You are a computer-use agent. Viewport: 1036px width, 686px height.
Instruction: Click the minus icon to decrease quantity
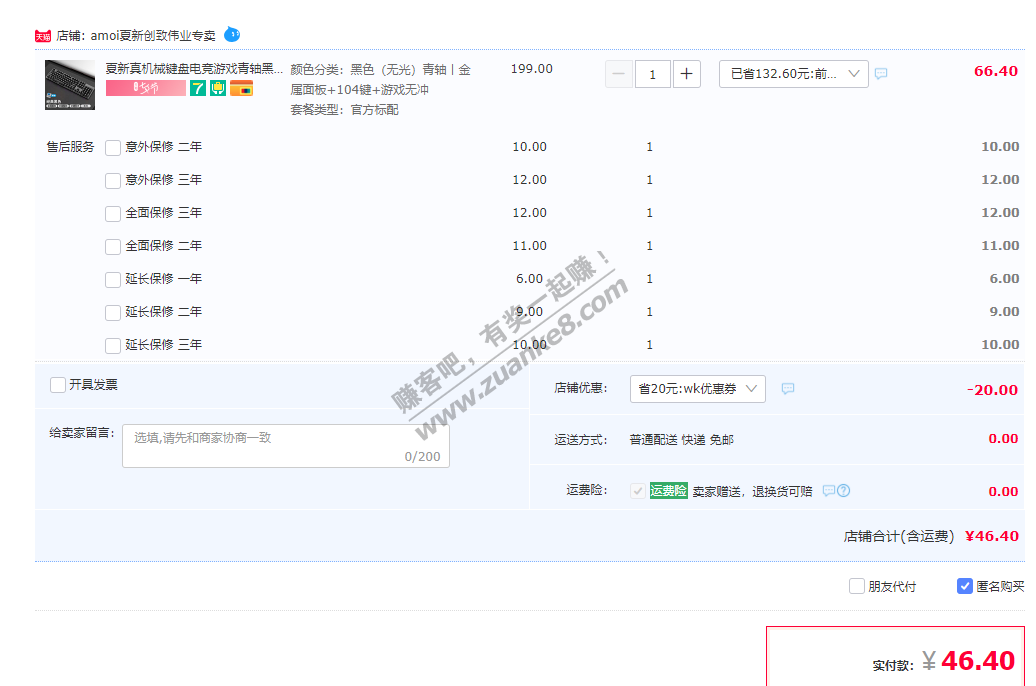[x=618, y=74]
